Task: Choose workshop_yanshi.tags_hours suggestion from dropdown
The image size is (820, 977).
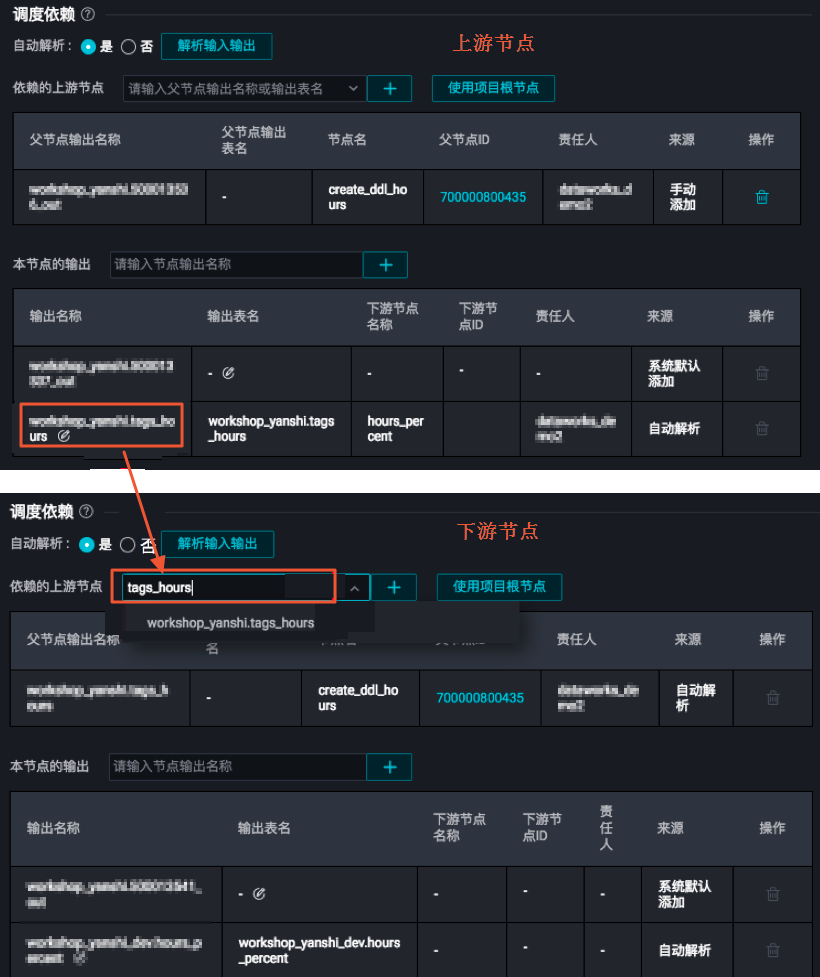Action: [231, 622]
